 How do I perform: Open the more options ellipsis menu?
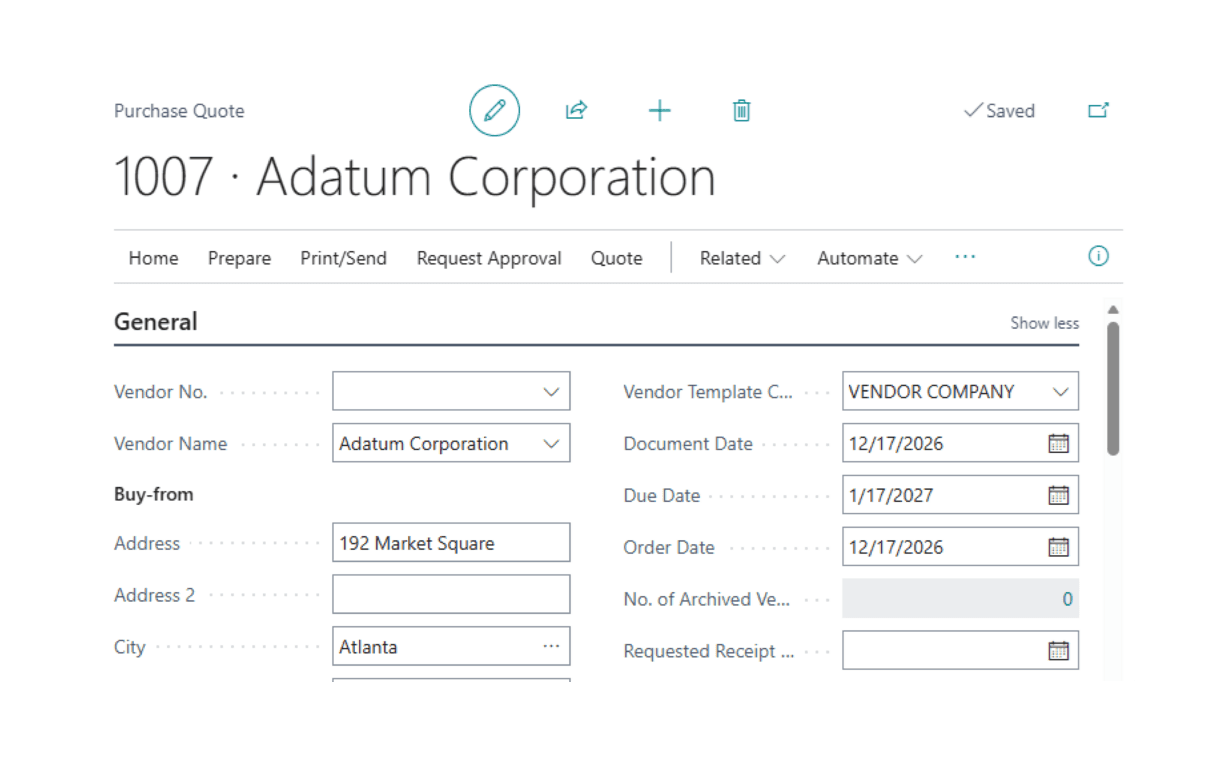964,257
